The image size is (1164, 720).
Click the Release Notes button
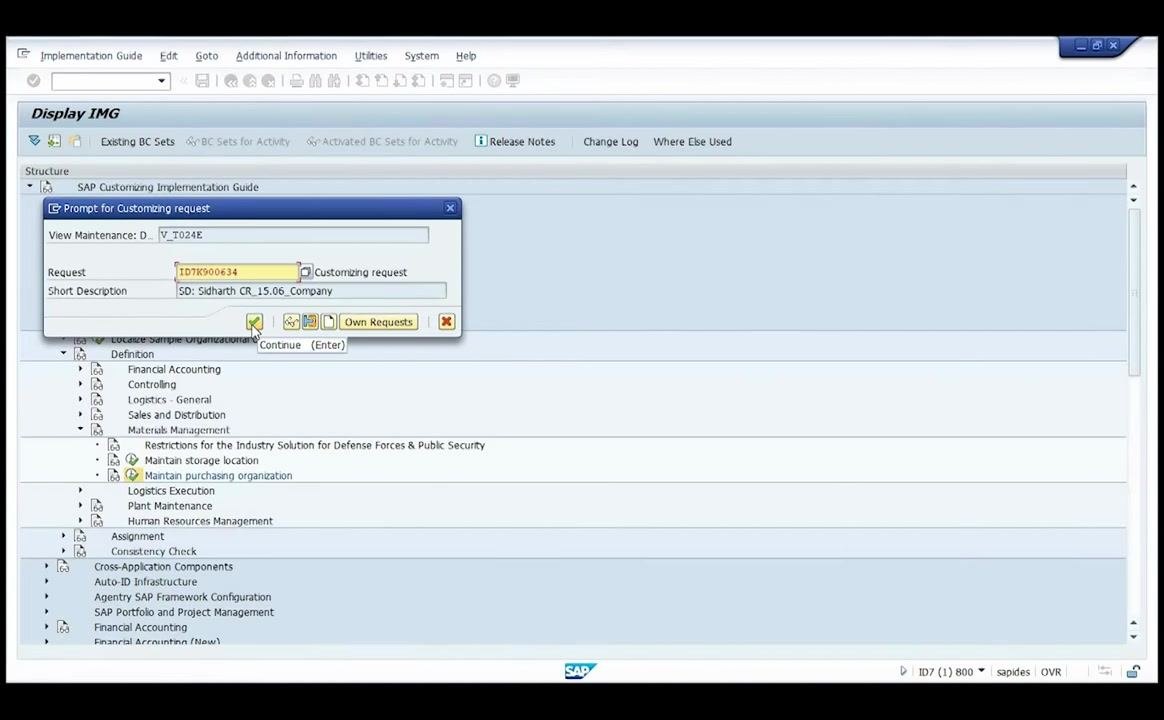click(x=514, y=142)
